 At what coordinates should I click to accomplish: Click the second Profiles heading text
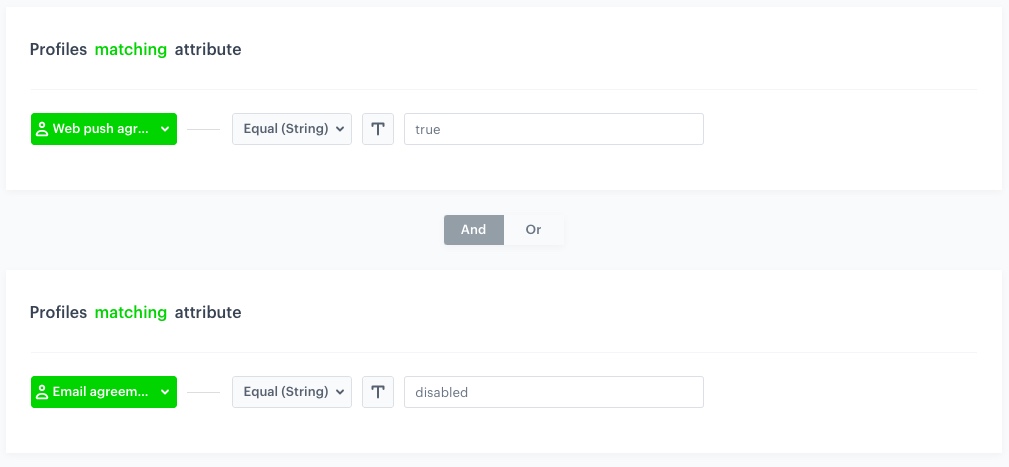click(59, 313)
